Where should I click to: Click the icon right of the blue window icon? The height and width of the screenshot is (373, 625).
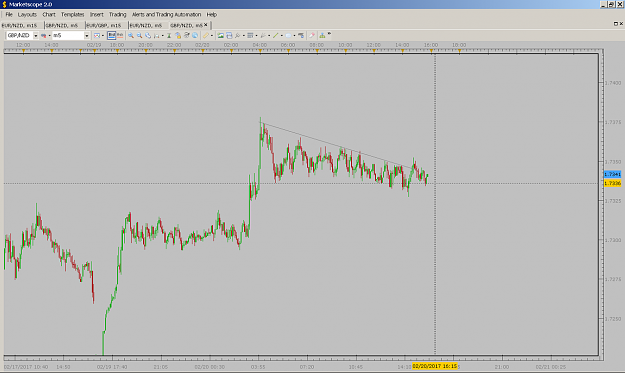(x=238, y=35)
